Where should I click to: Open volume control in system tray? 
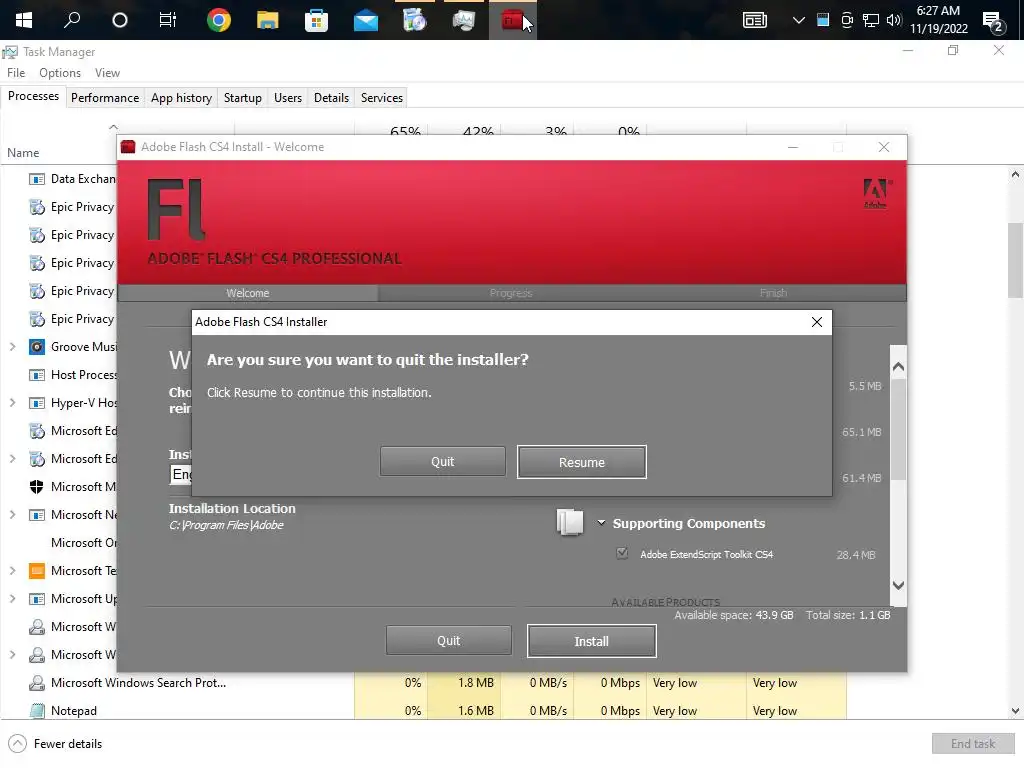click(894, 20)
